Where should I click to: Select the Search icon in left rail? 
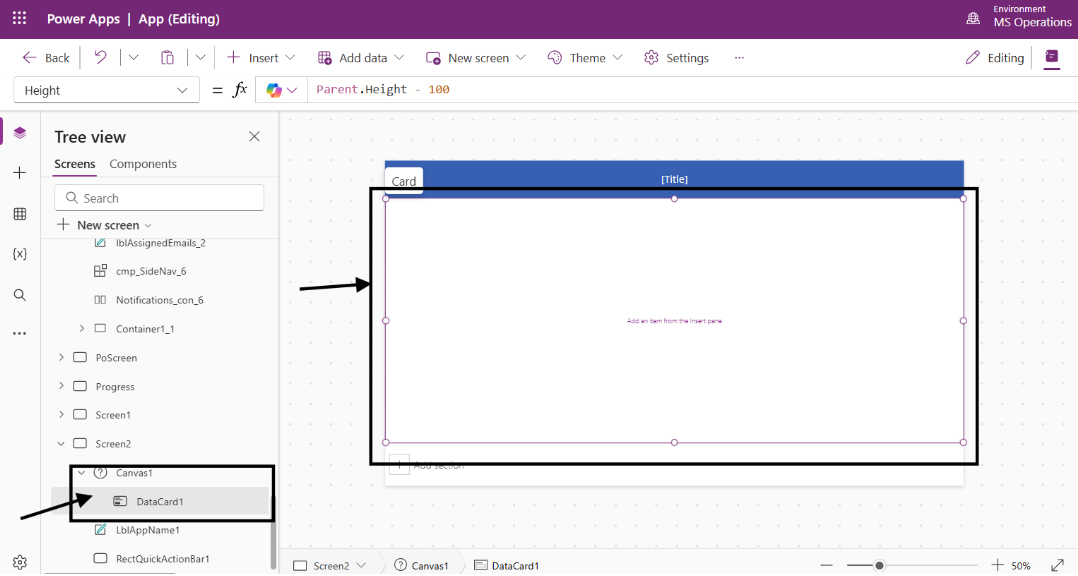pyautogui.click(x=19, y=294)
